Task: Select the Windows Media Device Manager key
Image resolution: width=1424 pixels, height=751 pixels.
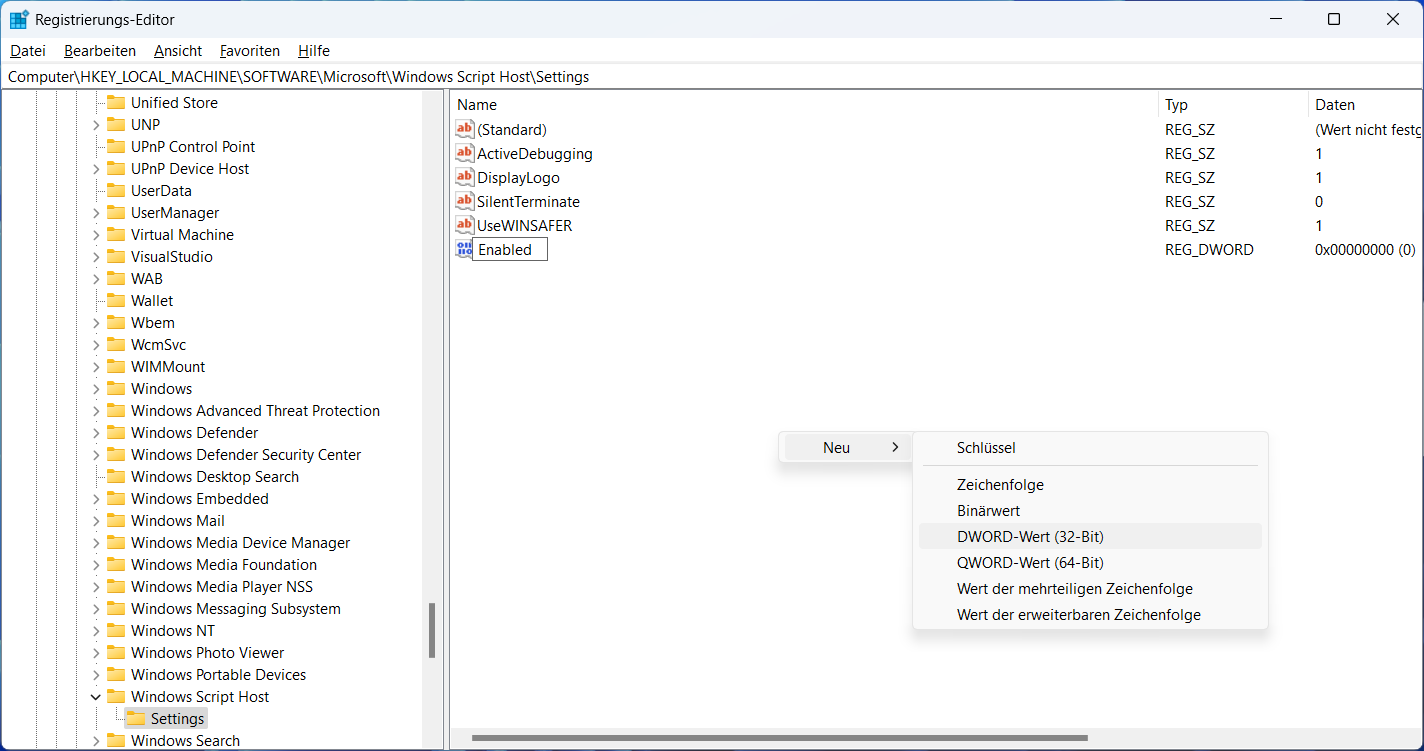Action: (x=241, y=542)
